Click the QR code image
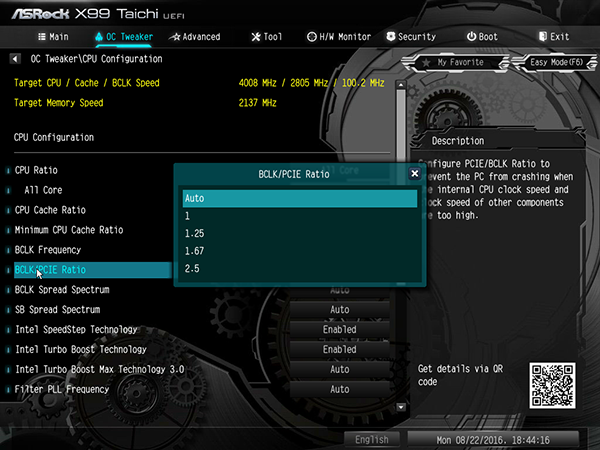This screenshot has width=600, height=450. [x=552, y=385]
